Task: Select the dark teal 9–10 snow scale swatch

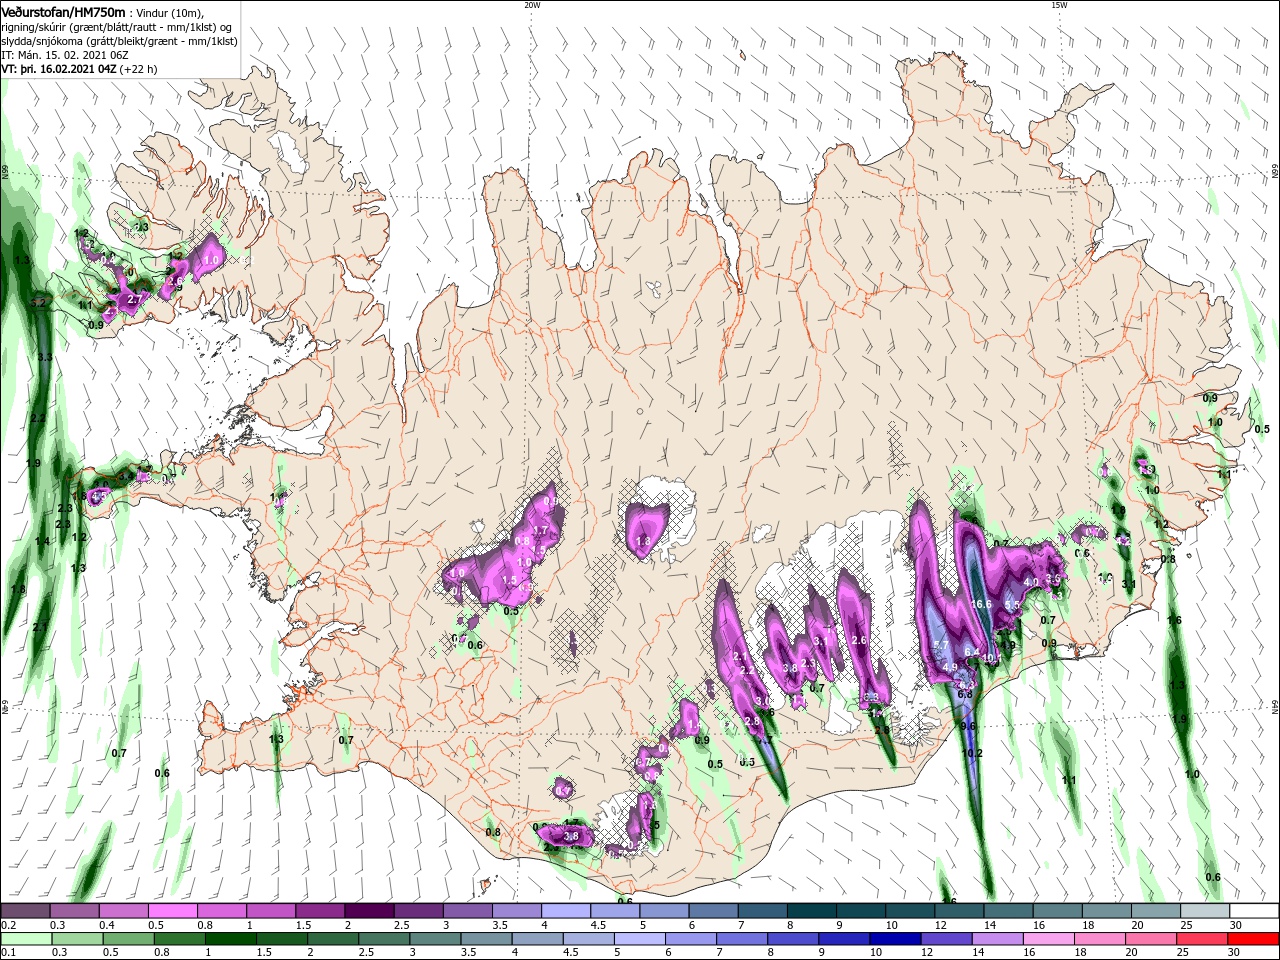Action: coord(860,911)
